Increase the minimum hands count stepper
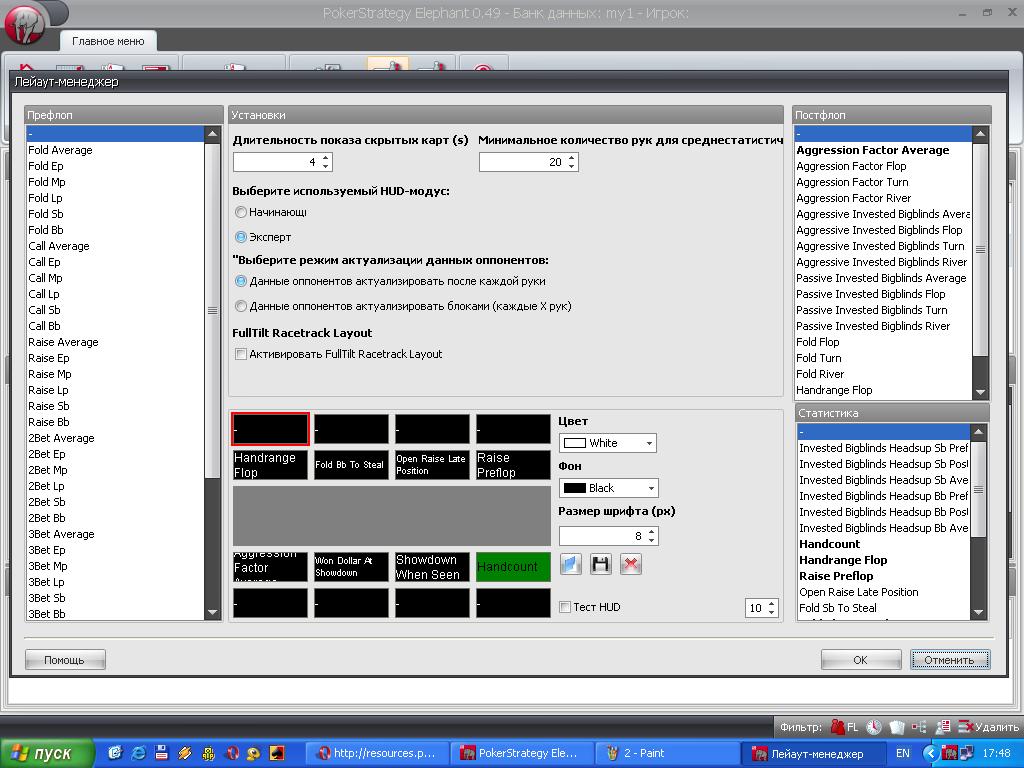The width and height of the screenshot is (1024, 768). (572, 157)
